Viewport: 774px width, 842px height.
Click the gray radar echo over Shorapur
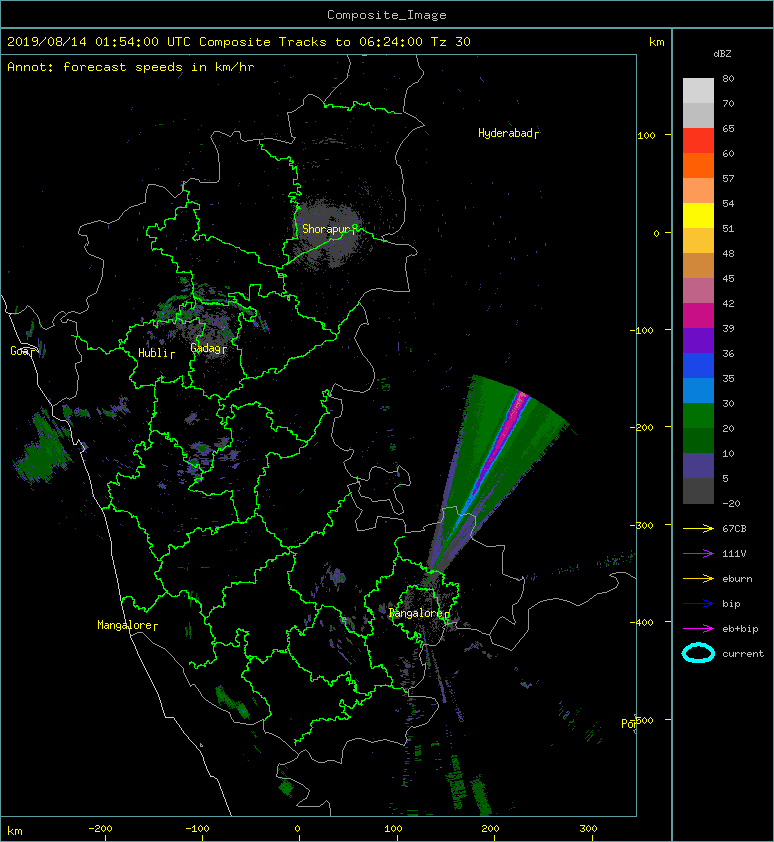pos(328,234)
